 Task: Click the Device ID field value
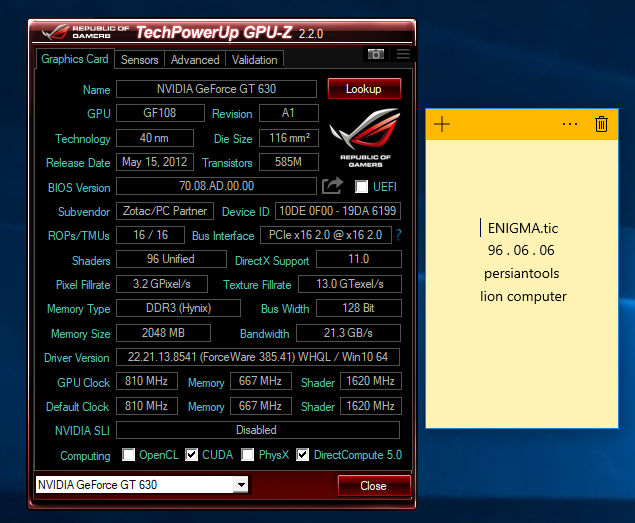[338, 211]
